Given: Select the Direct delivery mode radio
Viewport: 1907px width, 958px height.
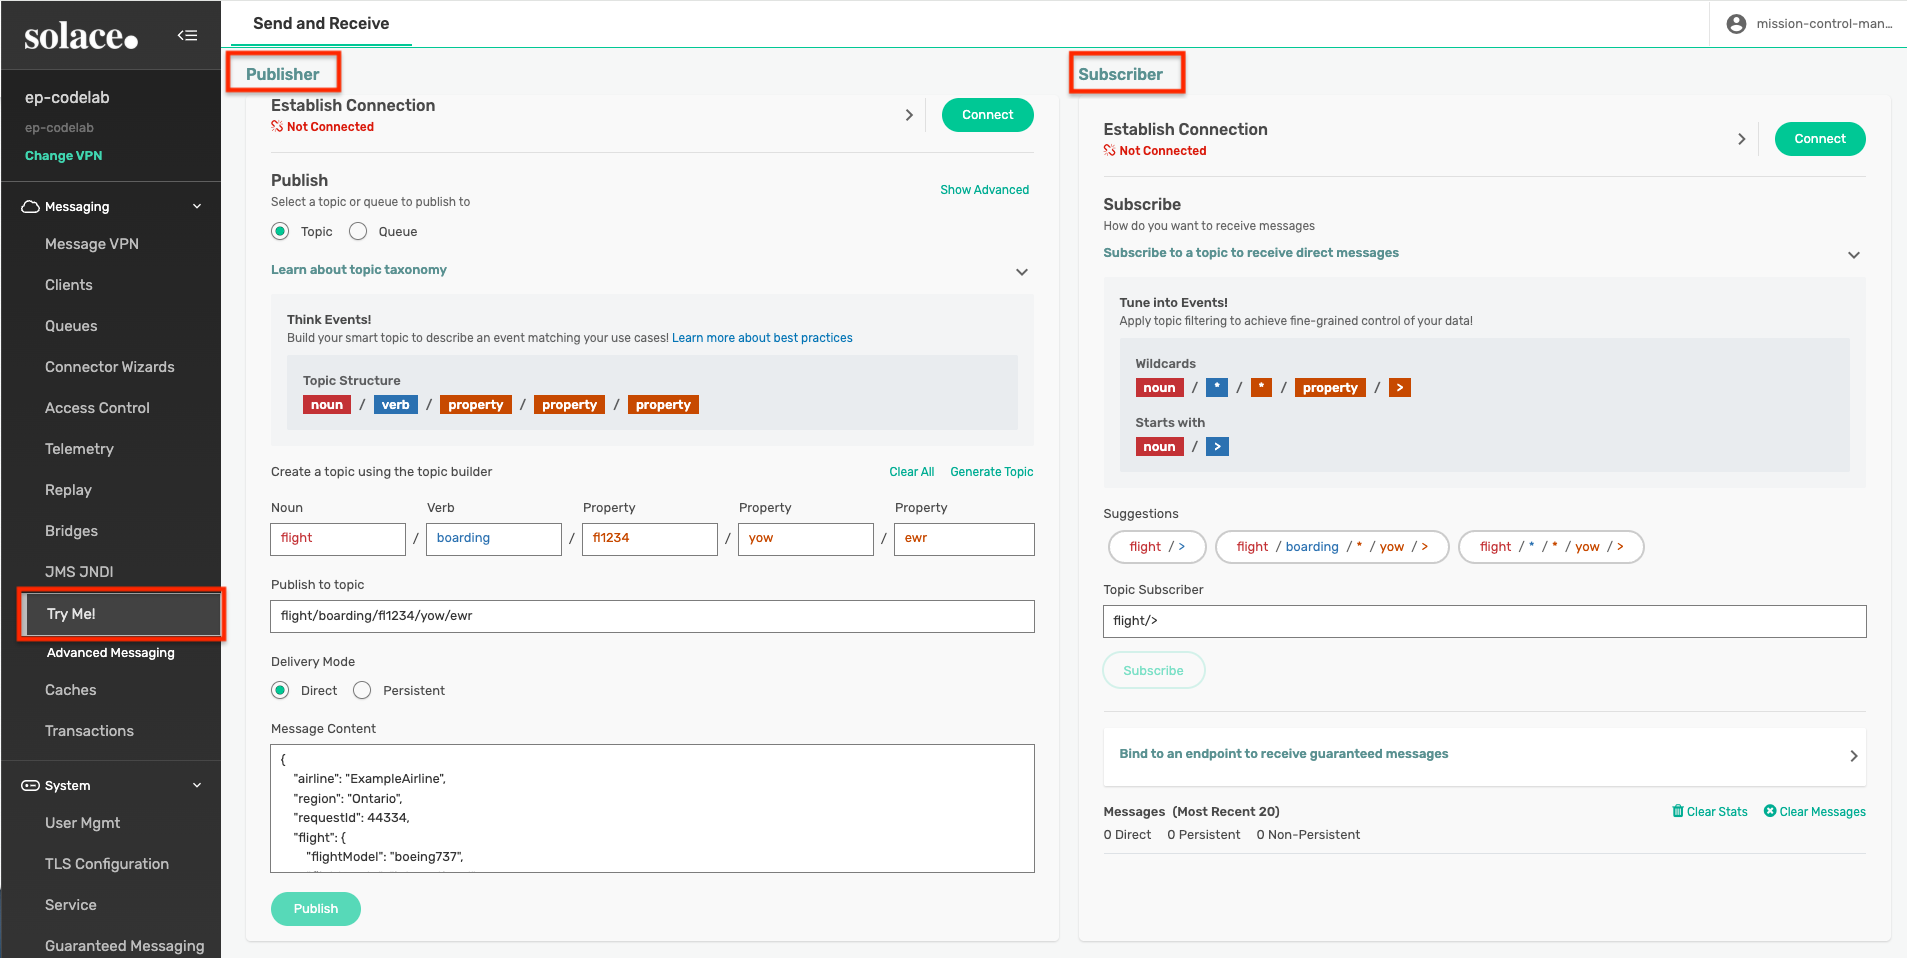Looking at the screenshot, I should (281, 691).
